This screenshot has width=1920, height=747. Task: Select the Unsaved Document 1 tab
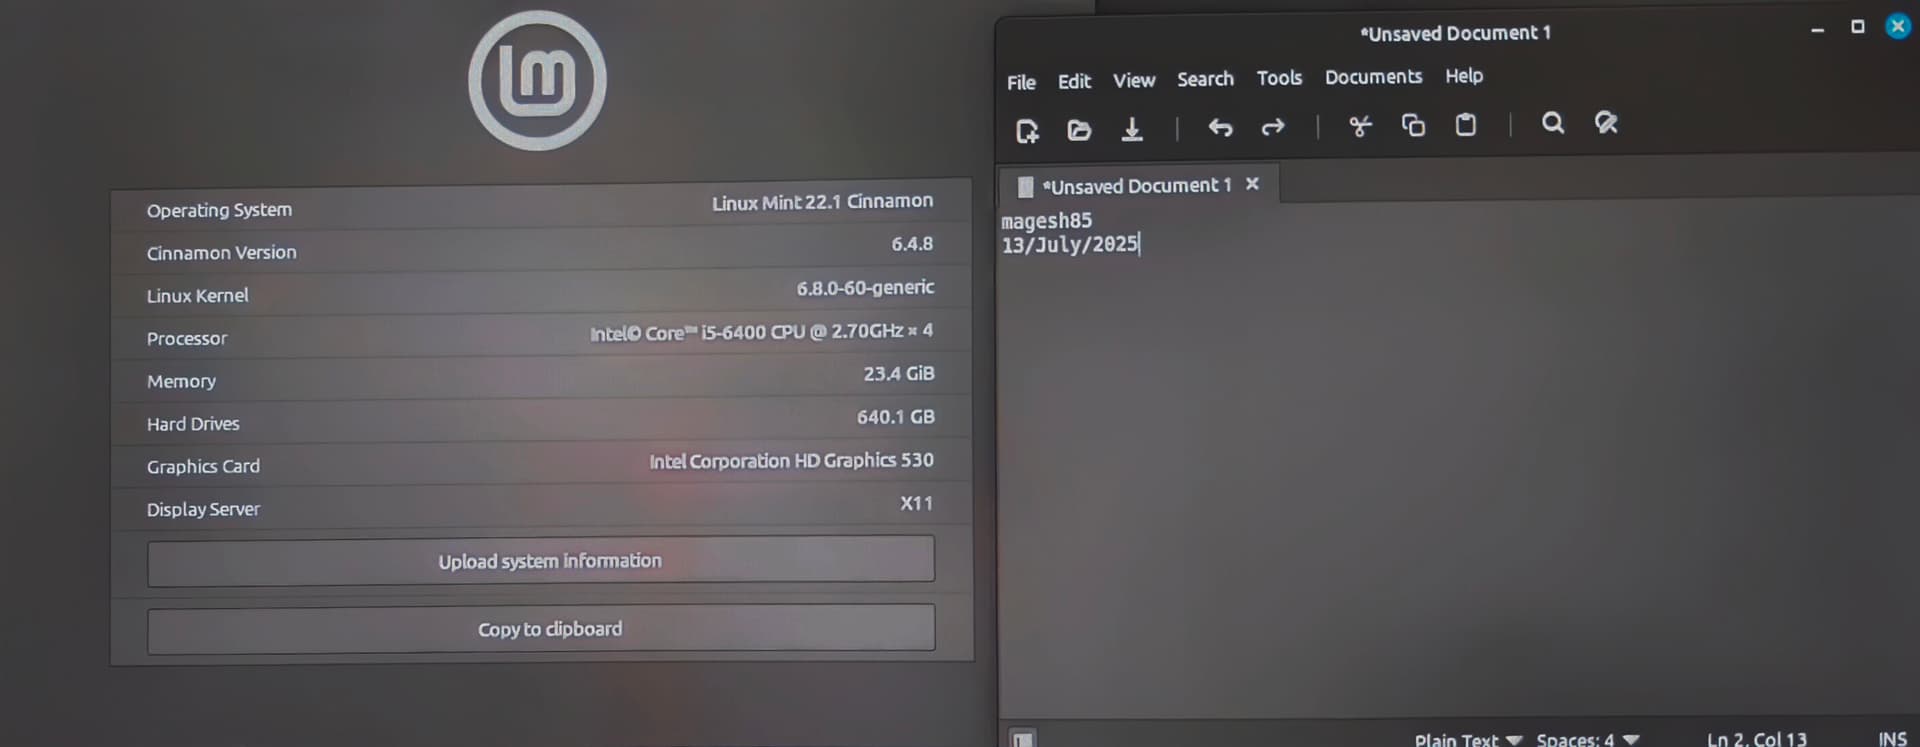click(1136, 186)
